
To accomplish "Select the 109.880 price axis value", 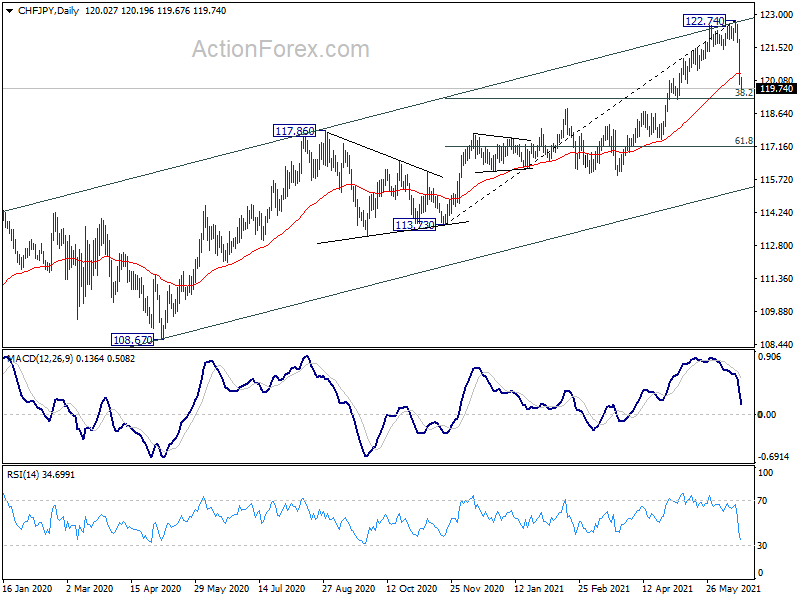I will [777, 312].
